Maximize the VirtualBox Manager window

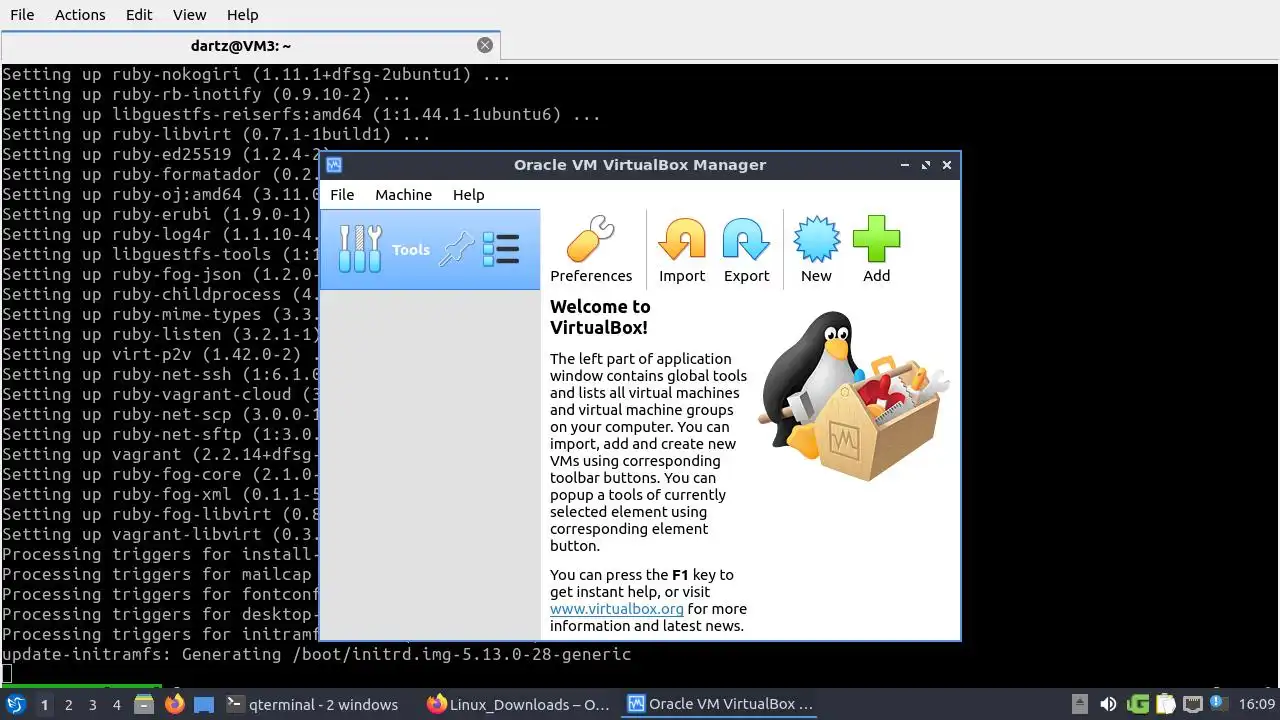[x=925, y=165]
